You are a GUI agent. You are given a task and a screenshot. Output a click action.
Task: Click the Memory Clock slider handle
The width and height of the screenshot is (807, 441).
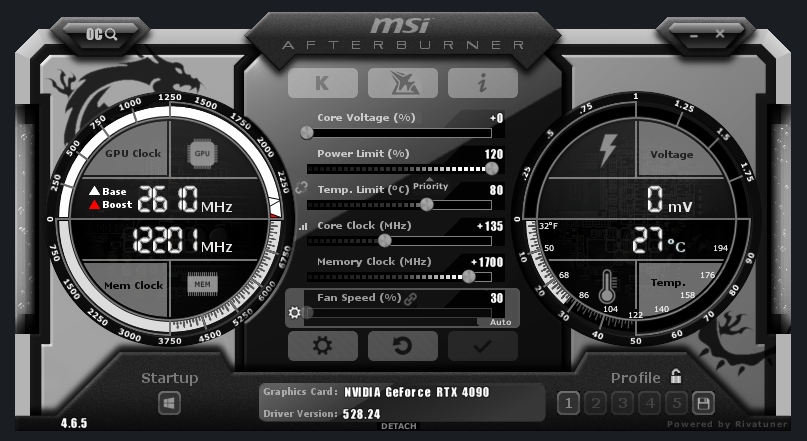(468, 276)
